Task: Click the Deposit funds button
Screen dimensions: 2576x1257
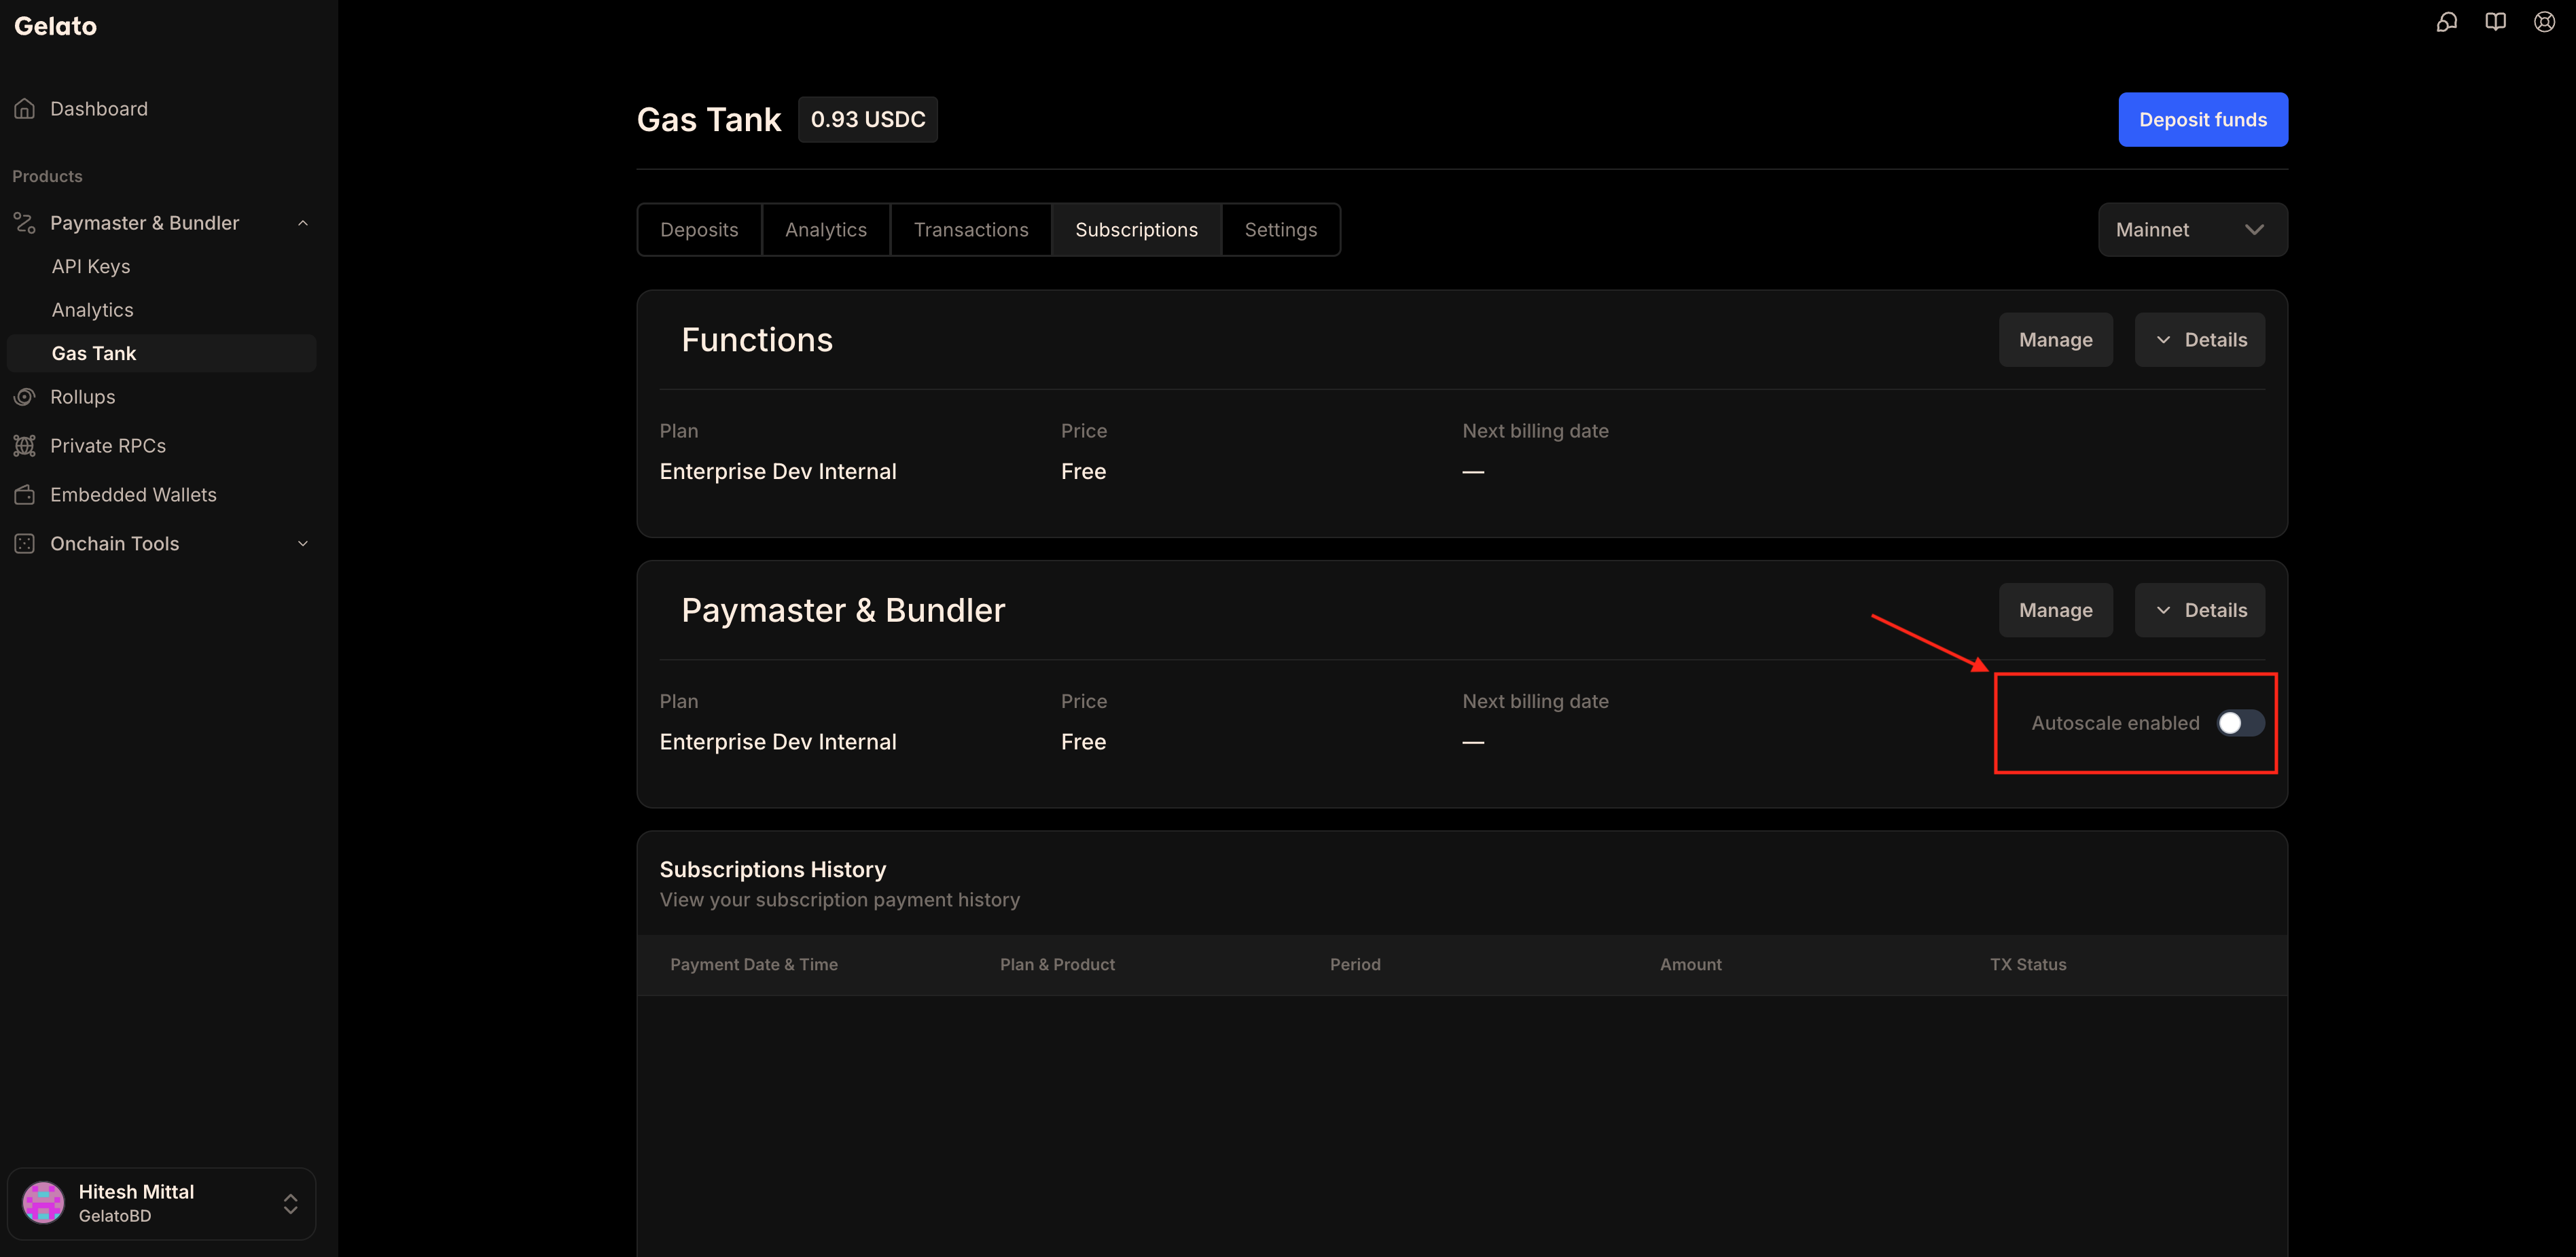Action: (2202, 120)
